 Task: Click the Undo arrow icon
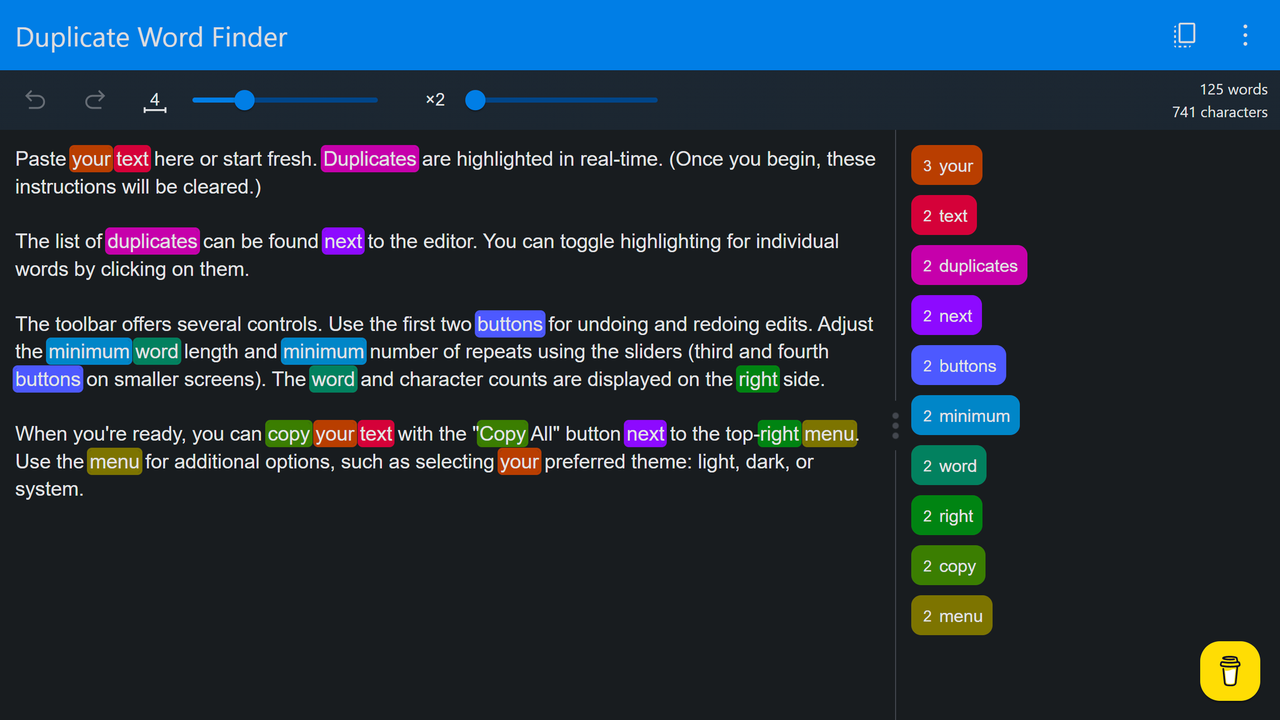pyautogui.click(x=35, y=100)
